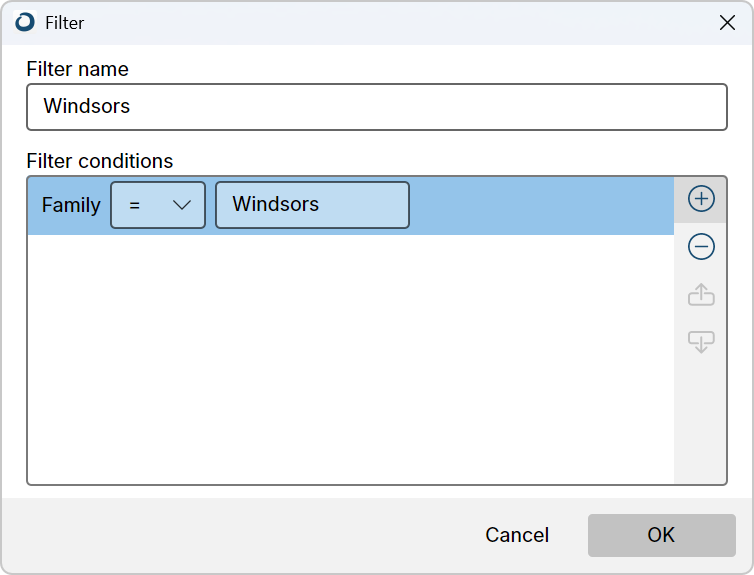Confirm the filter with OK button
The width and height of the screenshot is (754, 575).
tap(661, 535)
